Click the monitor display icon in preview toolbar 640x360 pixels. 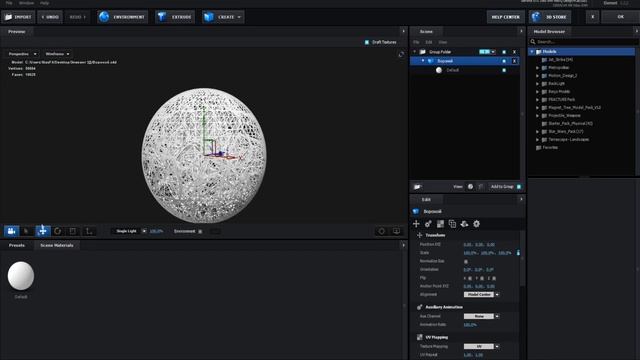point(396,231)
